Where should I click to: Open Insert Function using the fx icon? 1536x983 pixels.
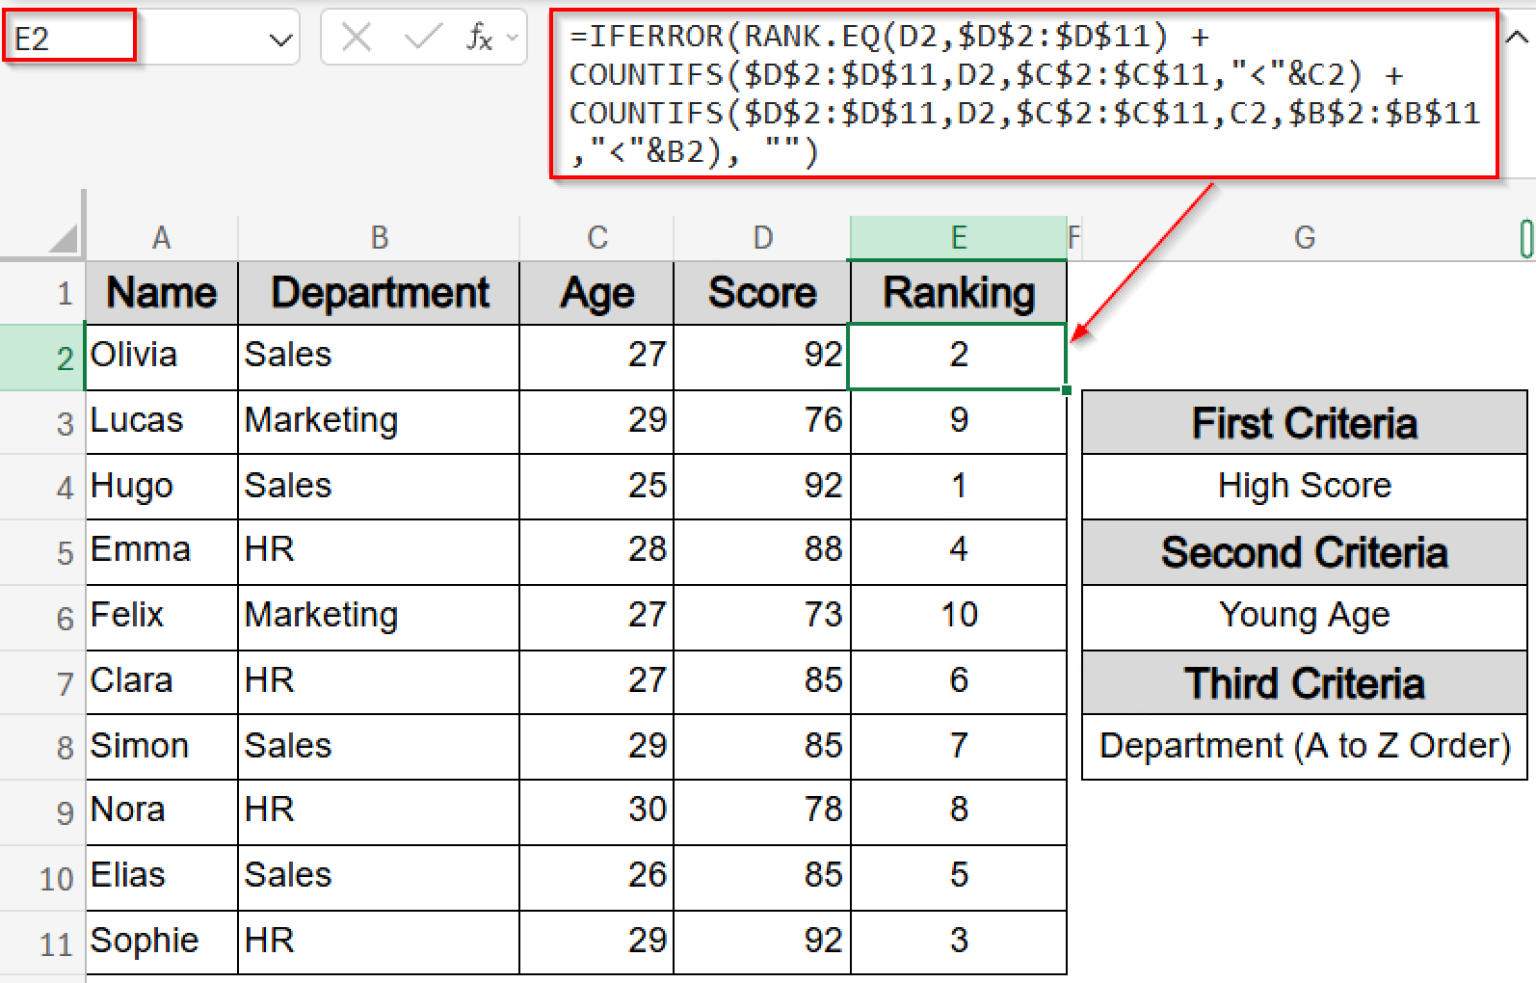tap(480, 37)
